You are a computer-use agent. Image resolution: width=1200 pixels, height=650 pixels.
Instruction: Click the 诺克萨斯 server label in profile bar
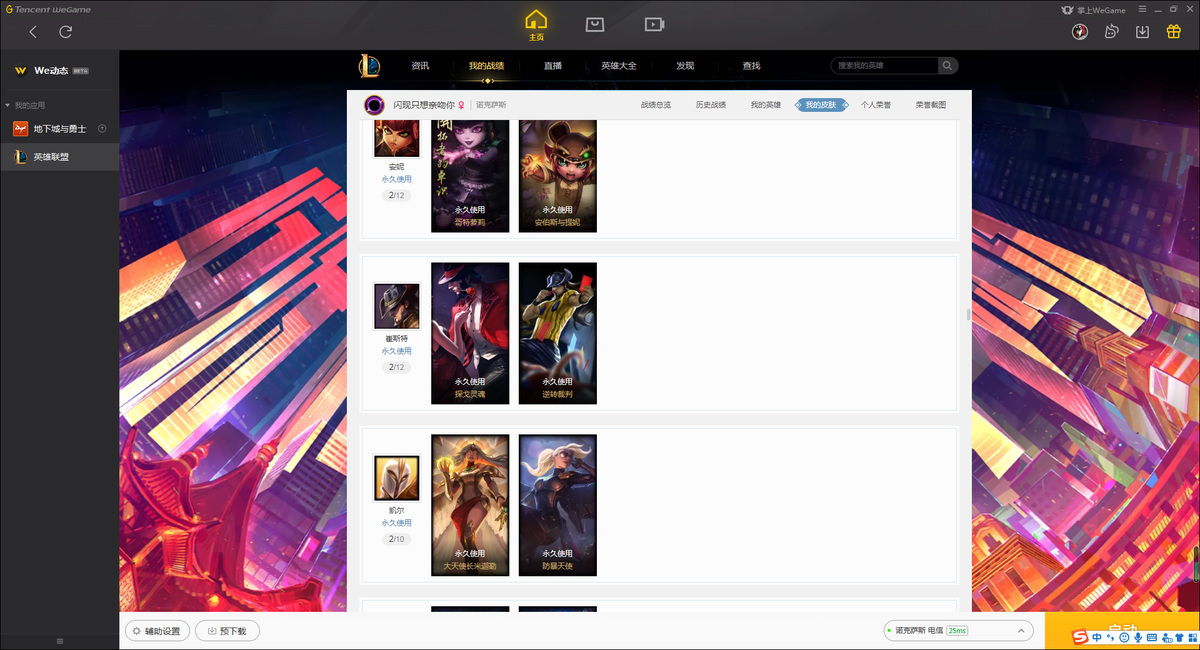[491, 105]
